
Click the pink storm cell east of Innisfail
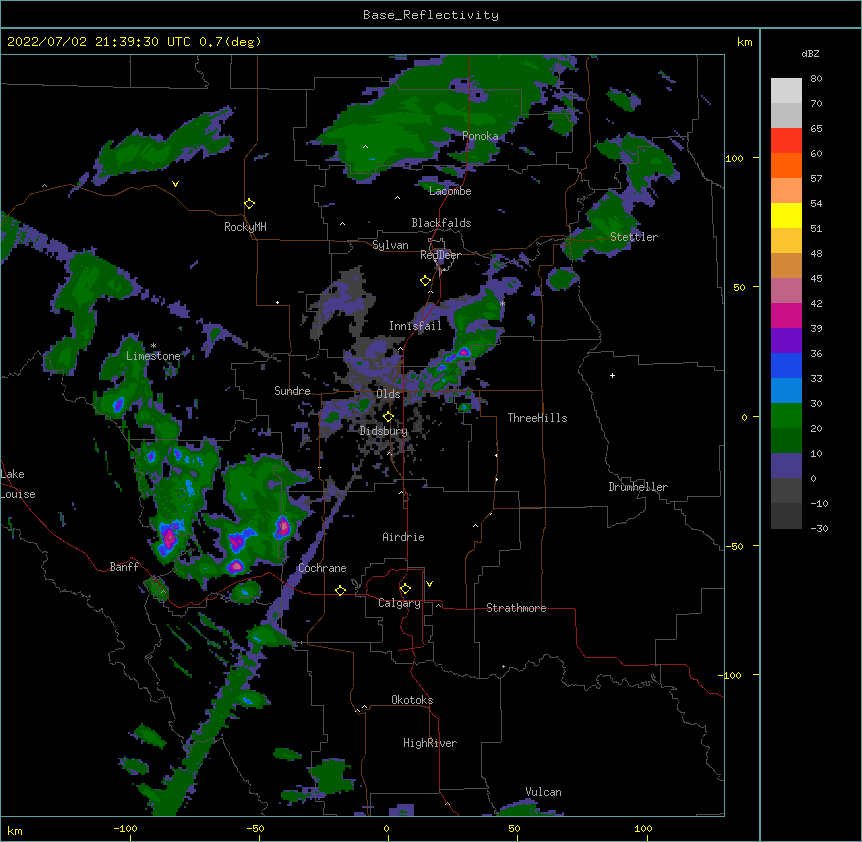[x=464, y=352]
